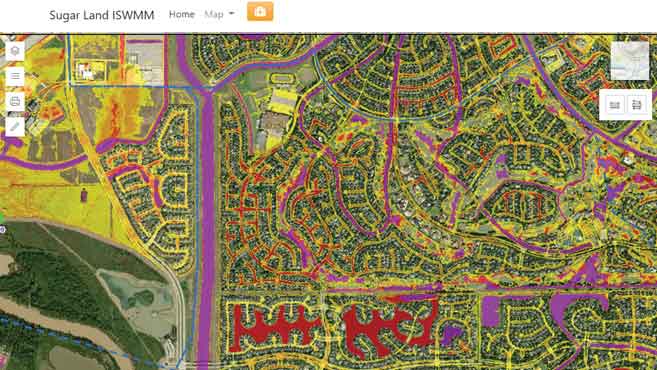This screenshot has height=370, width=657.
Task: Click the Sugar Land ISWMM title
Action: pos(102,15)
